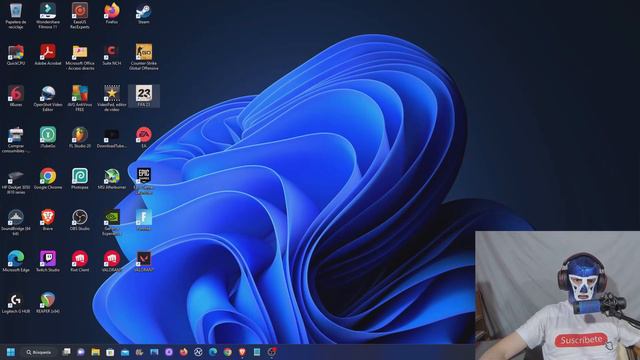Image resolution: width=640 pixels, height=360 pixels.
Task: Select the OpenShot Video Editor shortcut
Action: click(48, 98)
